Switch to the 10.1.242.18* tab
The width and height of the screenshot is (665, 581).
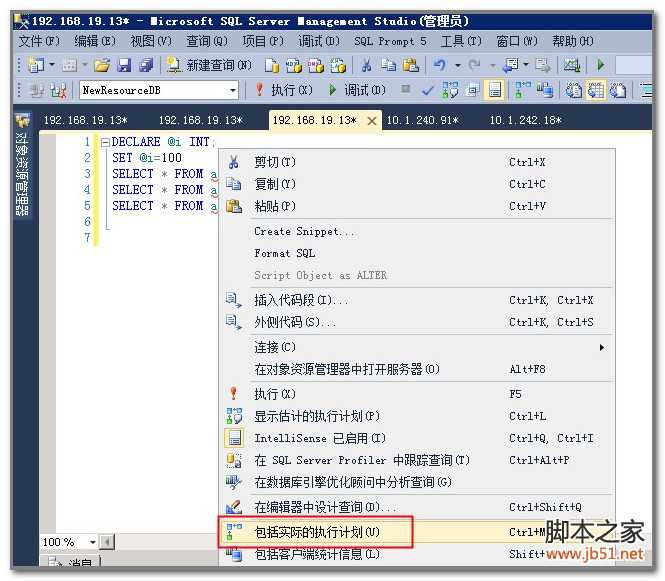tap(525, 120)
